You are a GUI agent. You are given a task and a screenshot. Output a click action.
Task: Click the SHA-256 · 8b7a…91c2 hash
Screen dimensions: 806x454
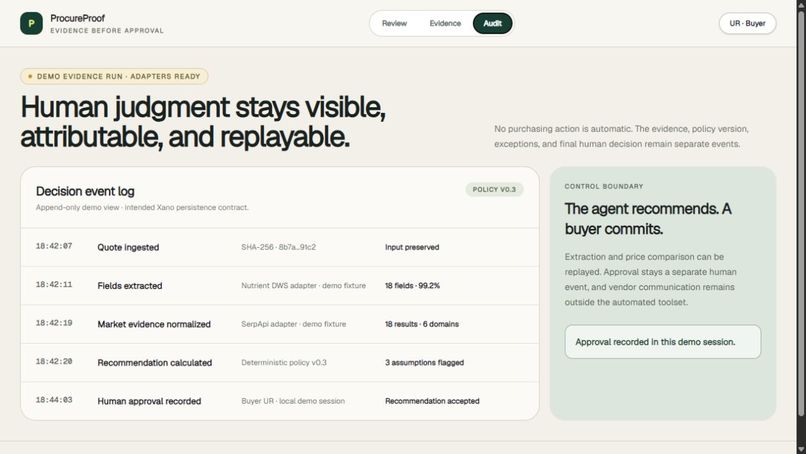[279, 247]
